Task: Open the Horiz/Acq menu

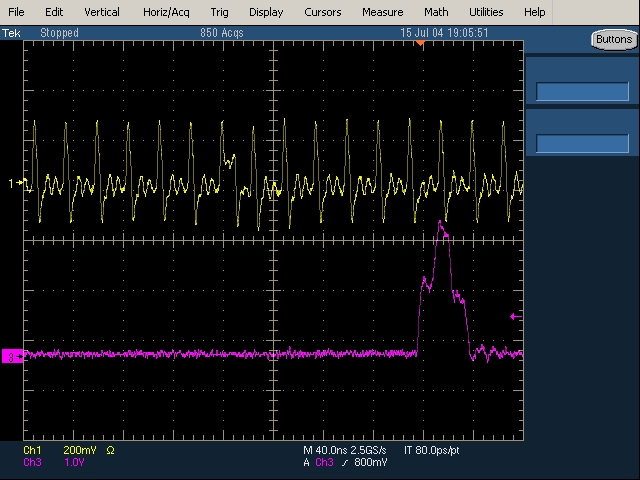Action: click(x=166, y=12)
